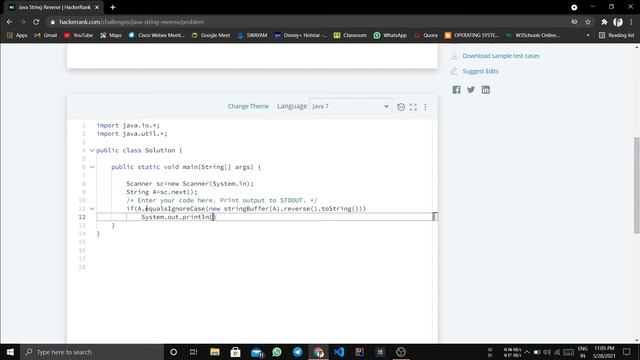Open the WhatsApp bookmark
This screenshot has width=640, height=360.
[x=390, y=36]
